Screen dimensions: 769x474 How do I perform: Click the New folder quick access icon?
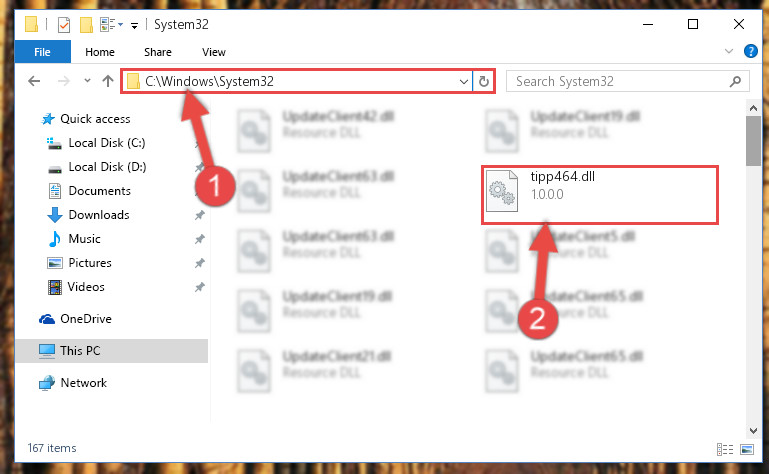86,25
